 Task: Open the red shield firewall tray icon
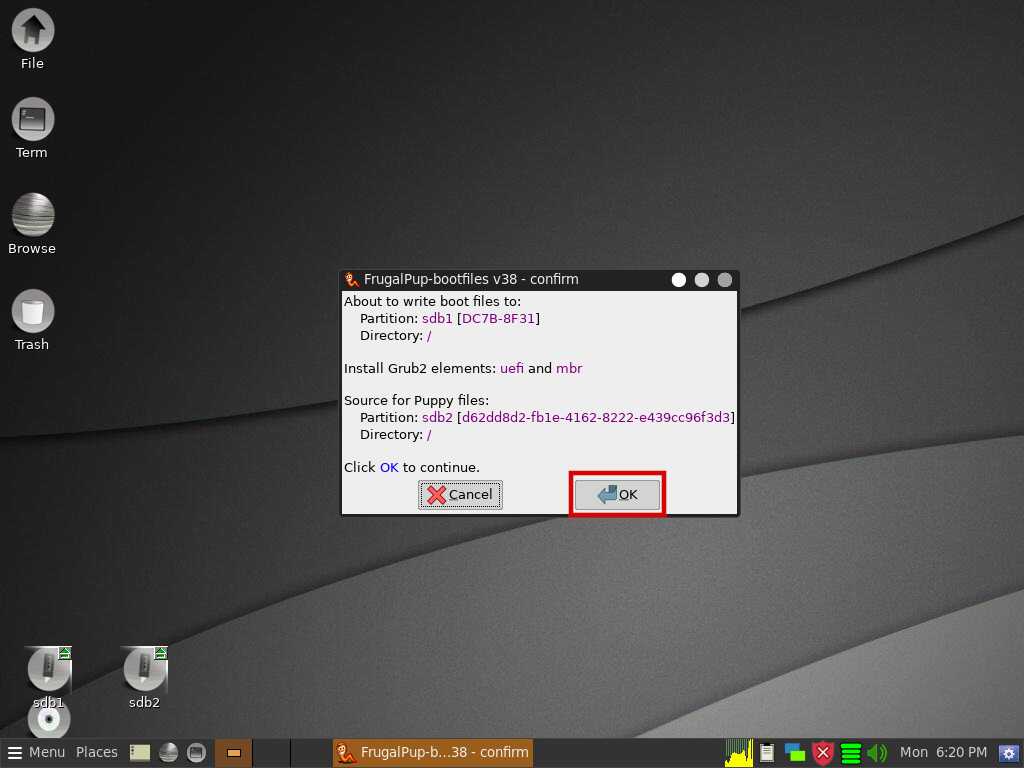click(823, 752)
